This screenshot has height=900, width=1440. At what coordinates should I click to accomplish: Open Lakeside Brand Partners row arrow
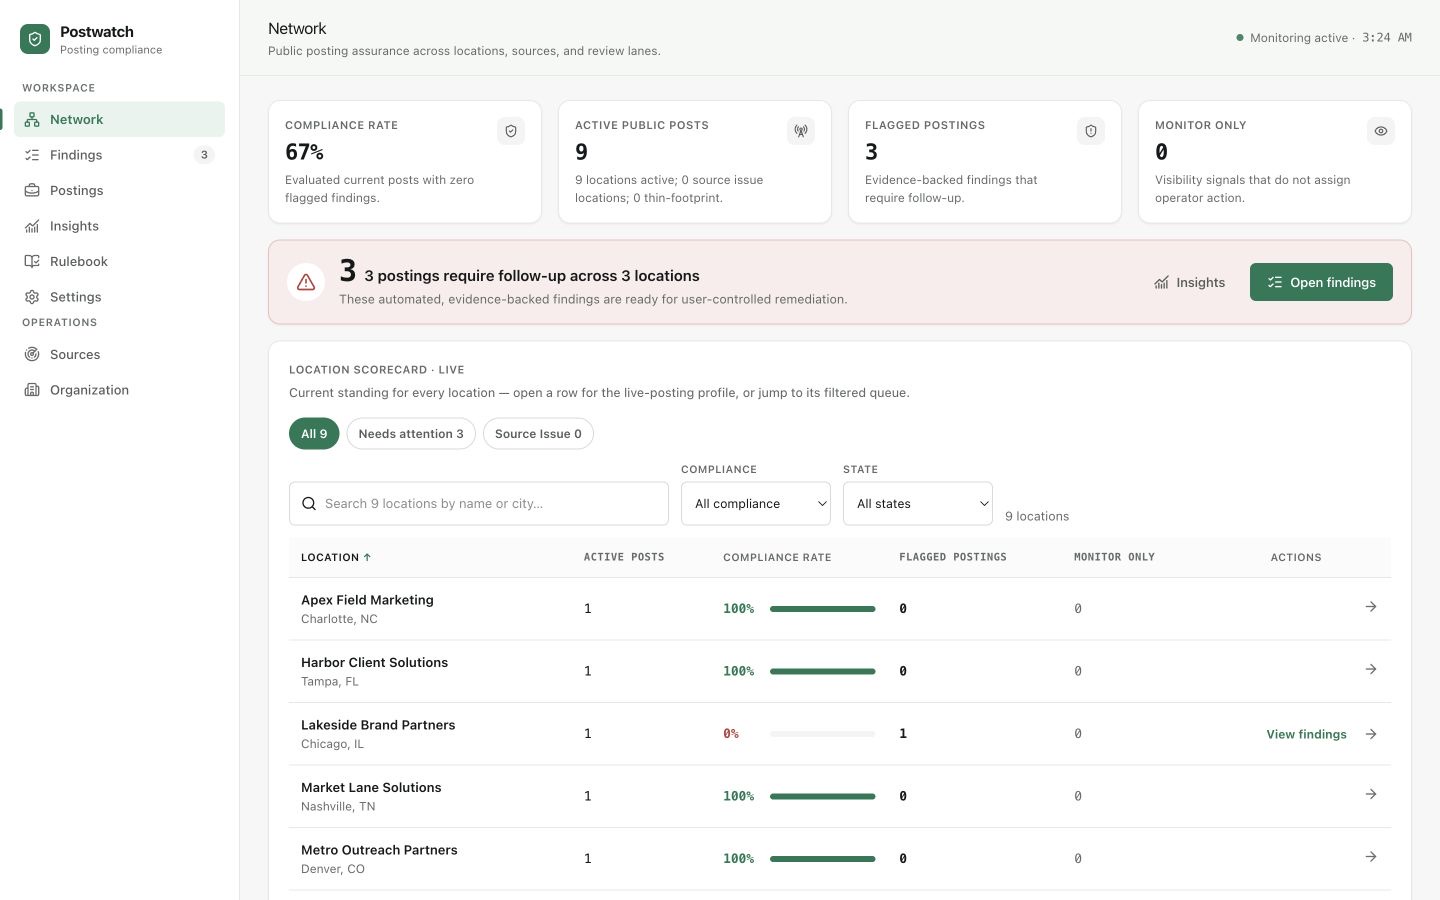1371,734
